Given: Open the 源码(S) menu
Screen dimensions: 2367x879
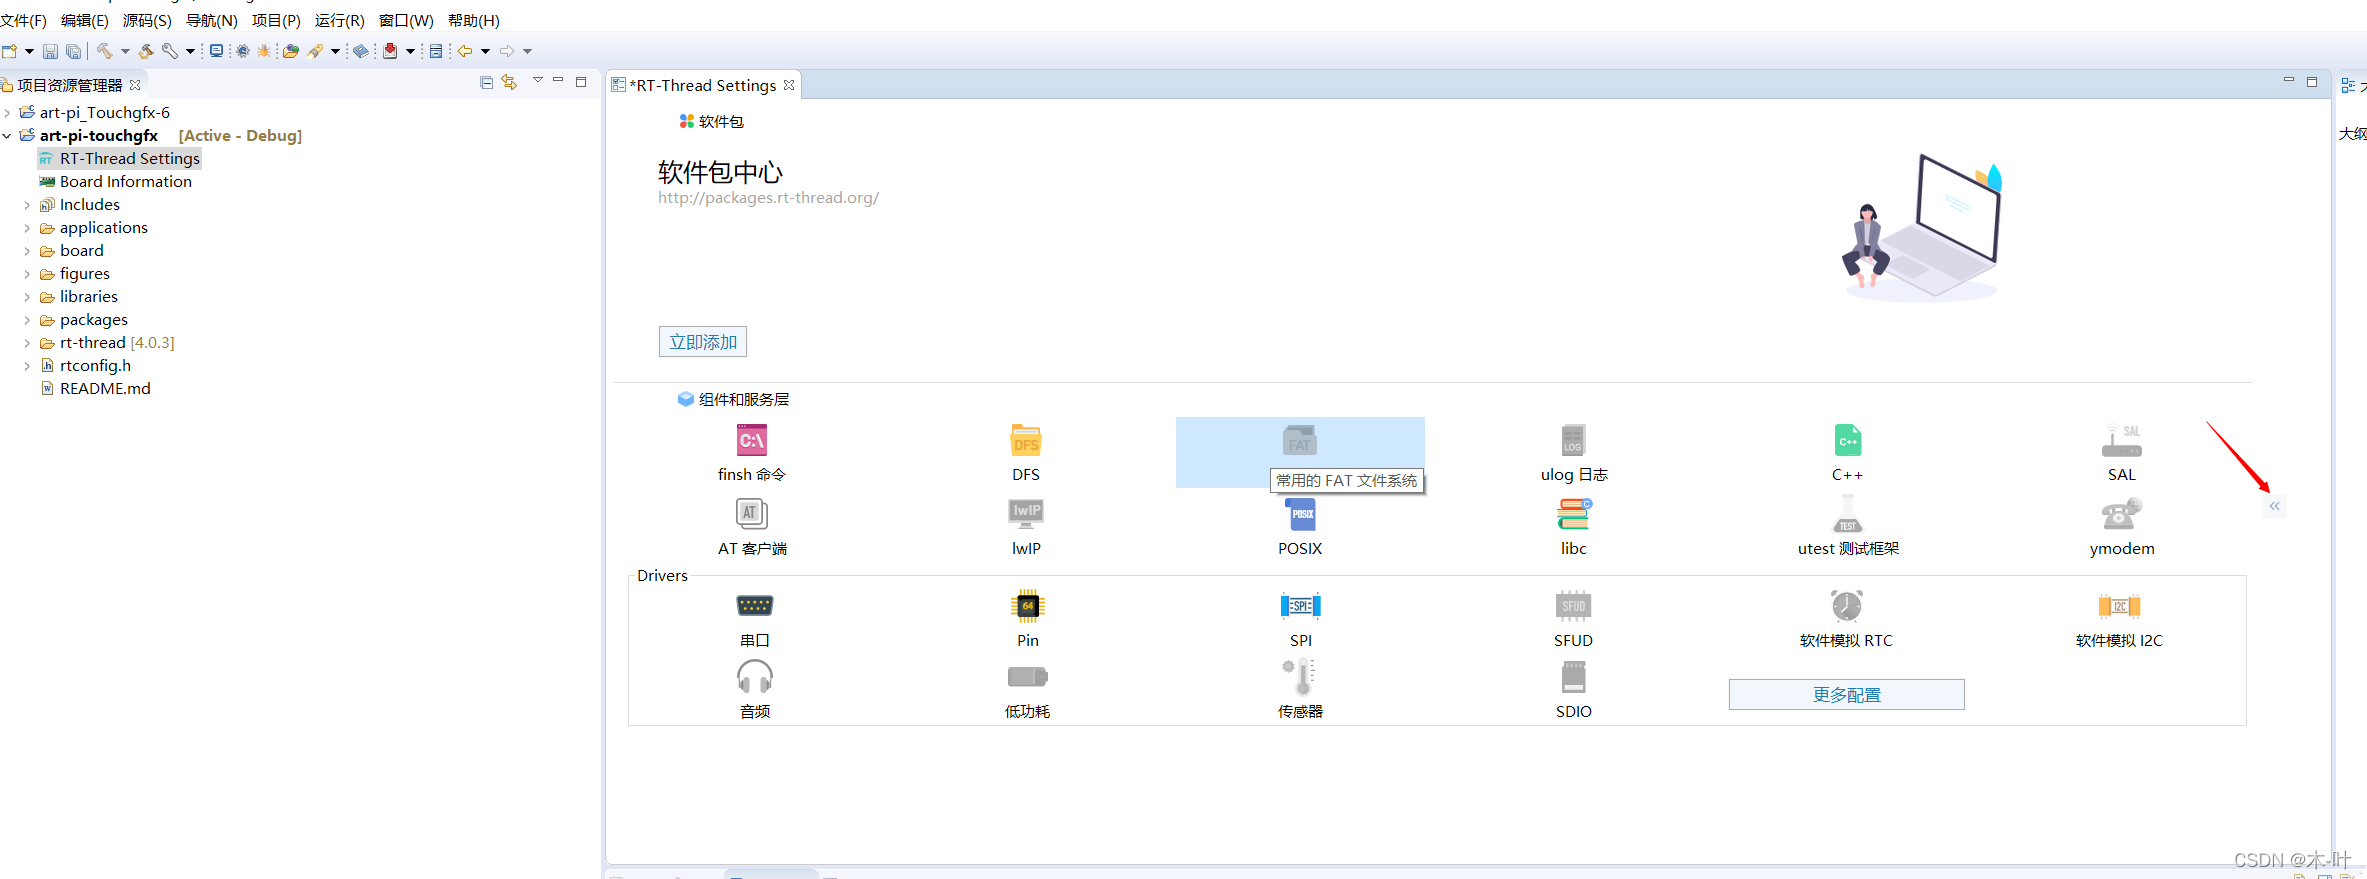Looking at the screenshot, I should [147, 20].
